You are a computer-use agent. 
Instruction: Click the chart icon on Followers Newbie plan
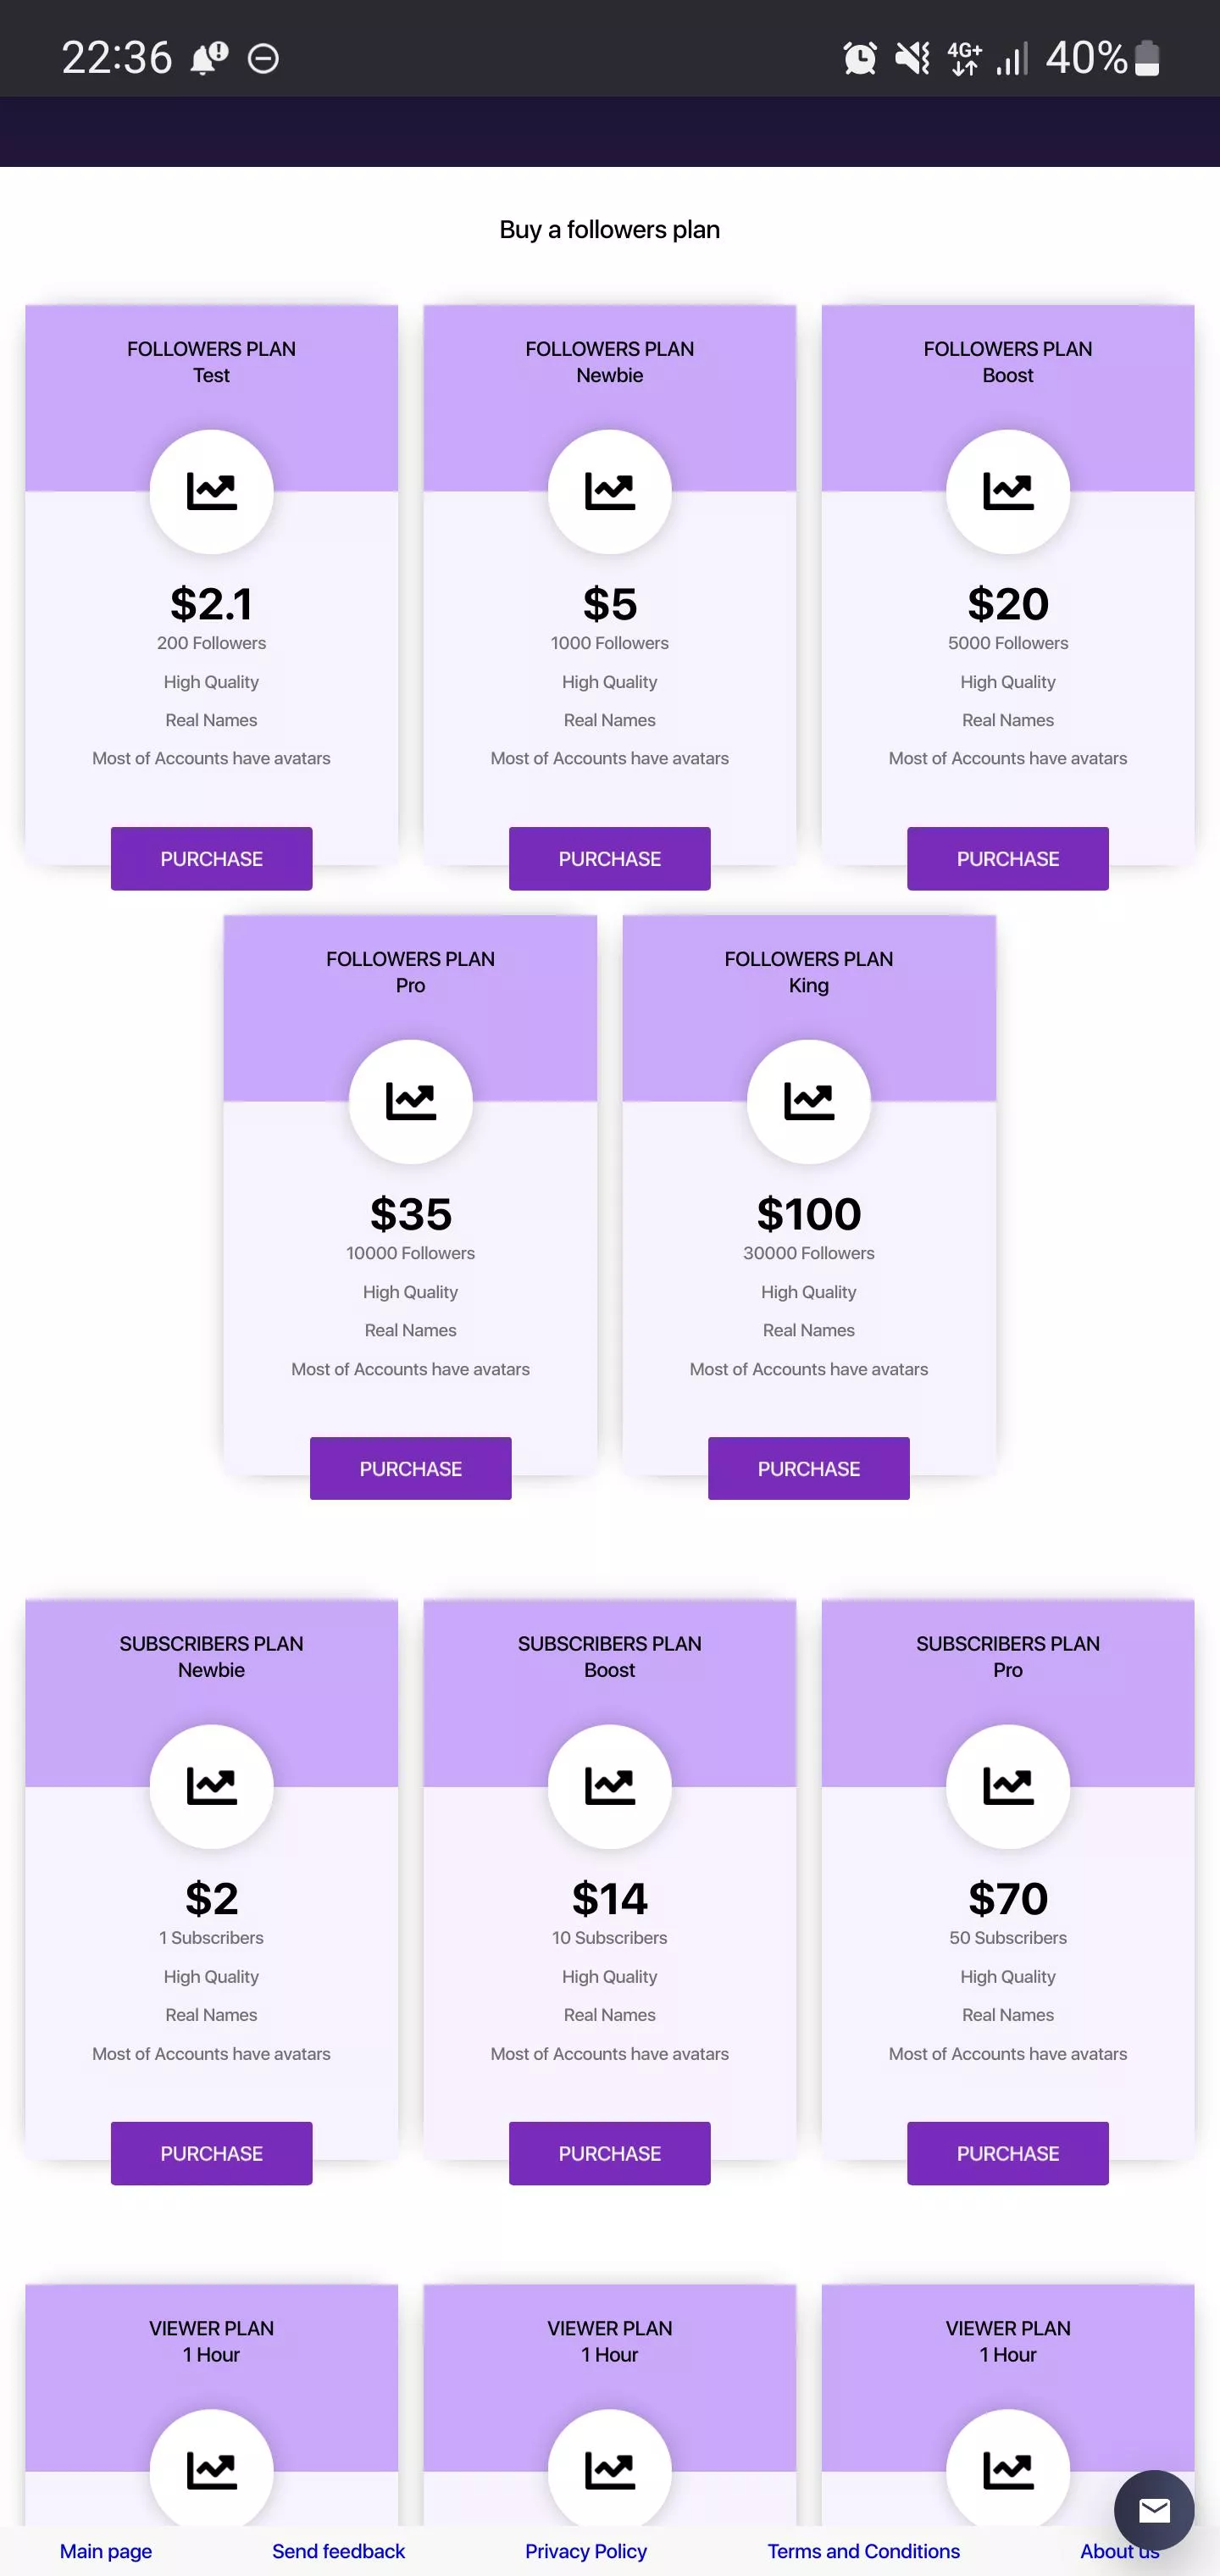(609, 491)
